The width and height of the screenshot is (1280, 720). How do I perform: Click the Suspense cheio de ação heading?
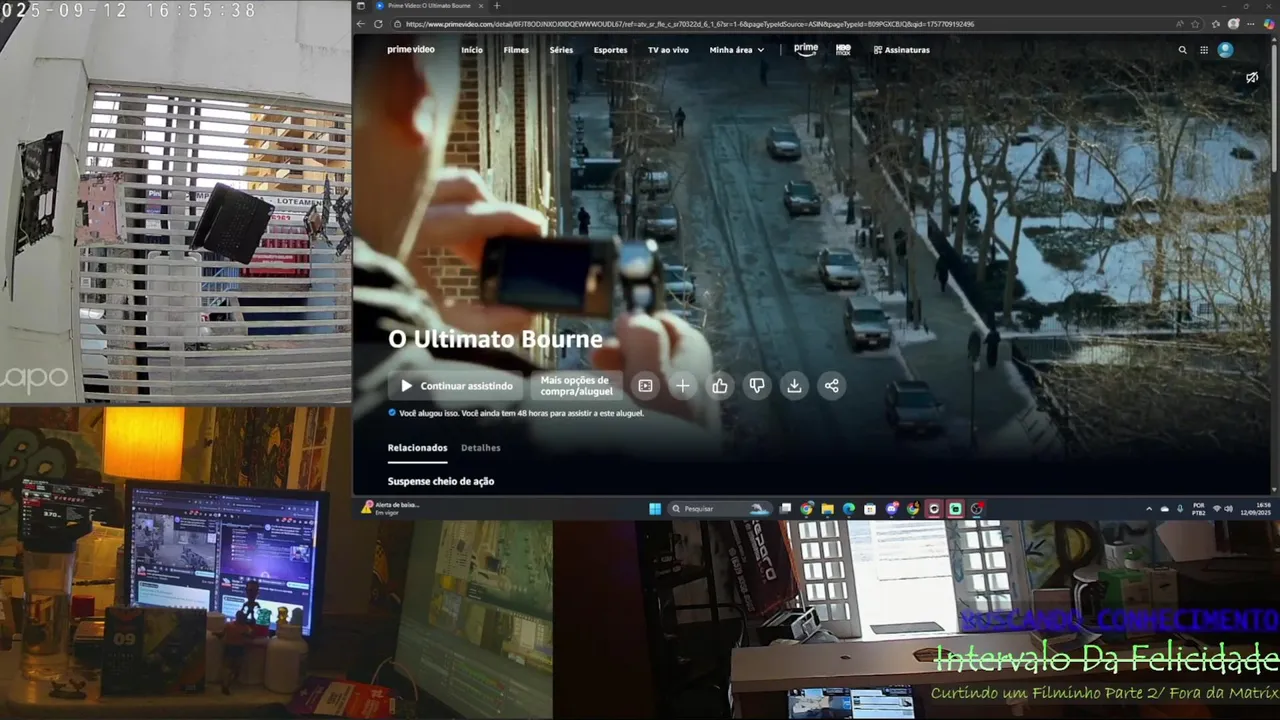click(441, 481)
